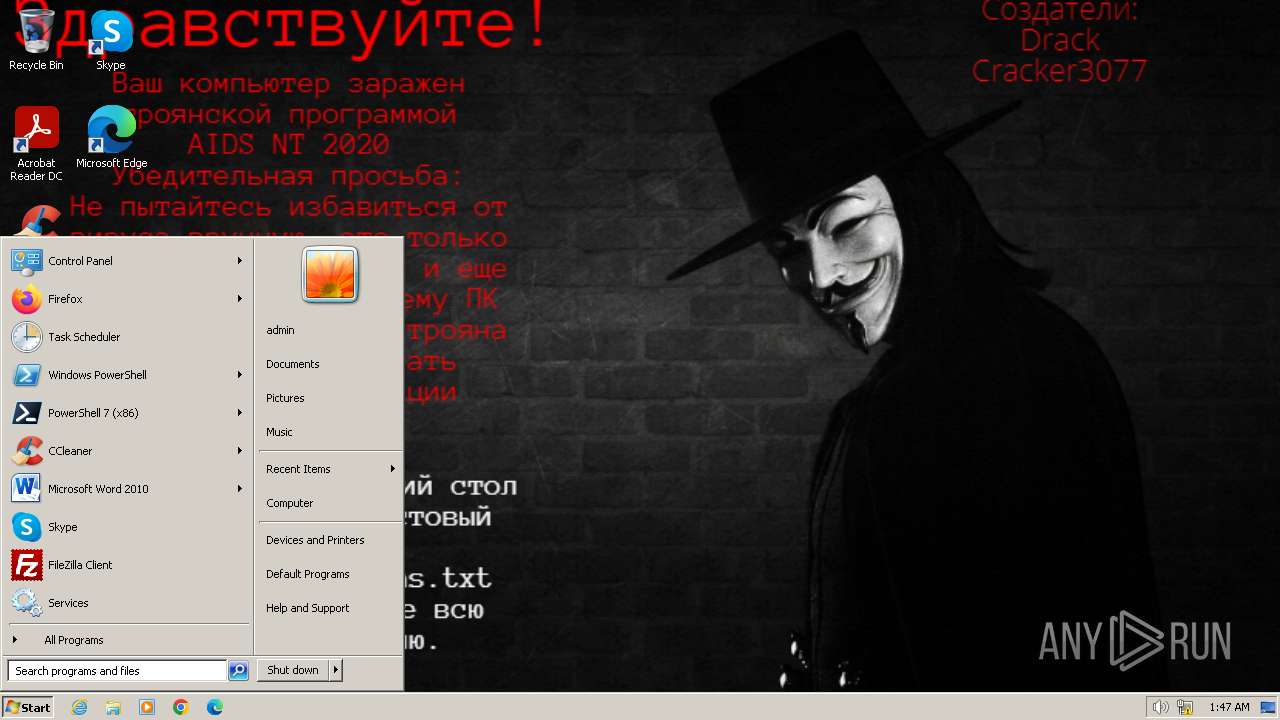Click the Shut down button
The image size is (1280, 720).
[x=293, y=670]
